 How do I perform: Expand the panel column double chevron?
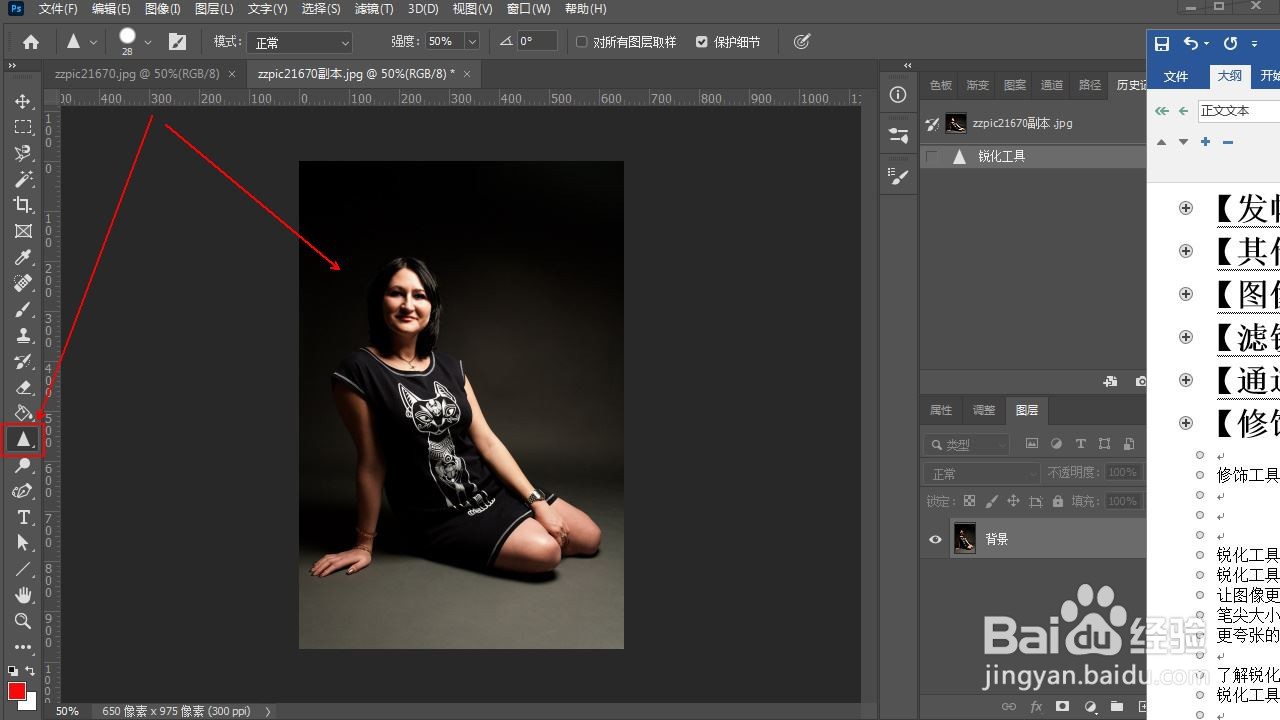[908, 66]
